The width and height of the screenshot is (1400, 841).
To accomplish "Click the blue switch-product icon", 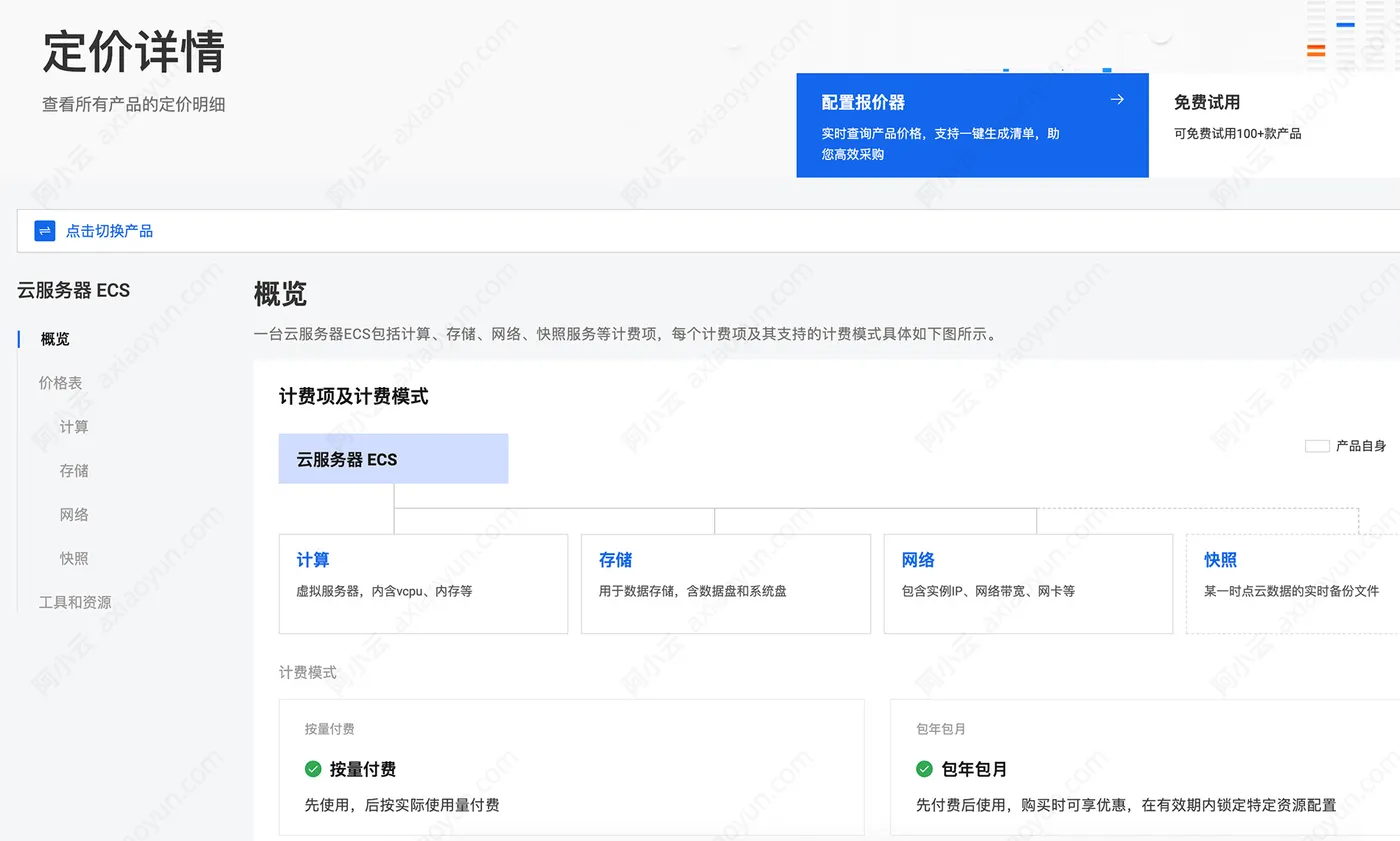I will click(45, 231).
